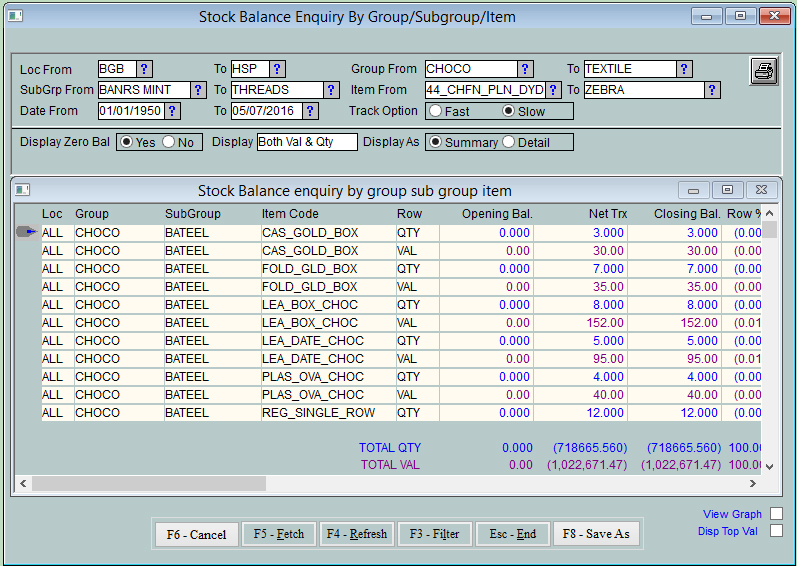Click the horizontal scrollbar in results grid
The image size is (797, 566).
point(150,483)
